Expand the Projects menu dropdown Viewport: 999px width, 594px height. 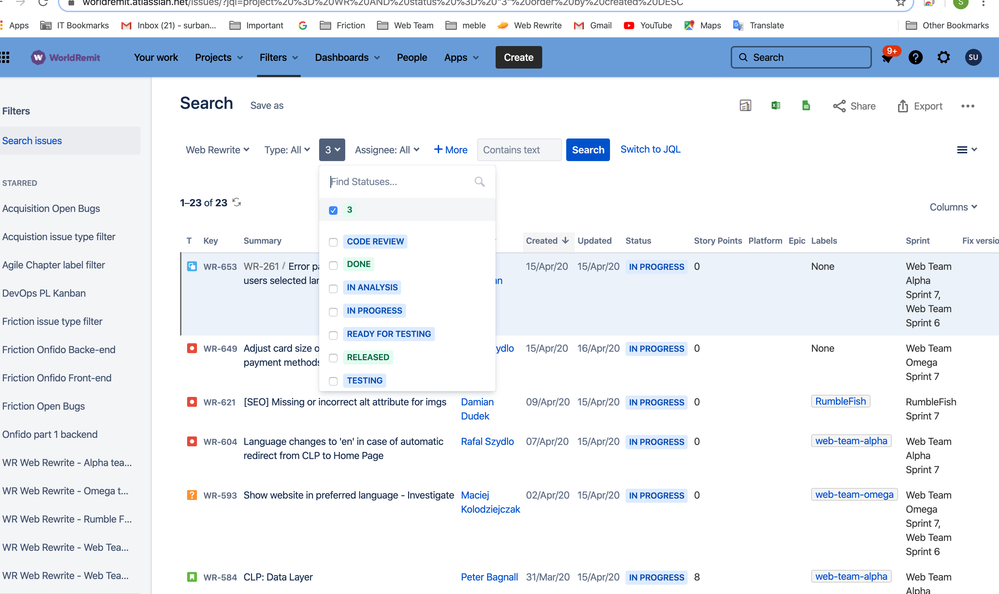[x=218, y=57]
